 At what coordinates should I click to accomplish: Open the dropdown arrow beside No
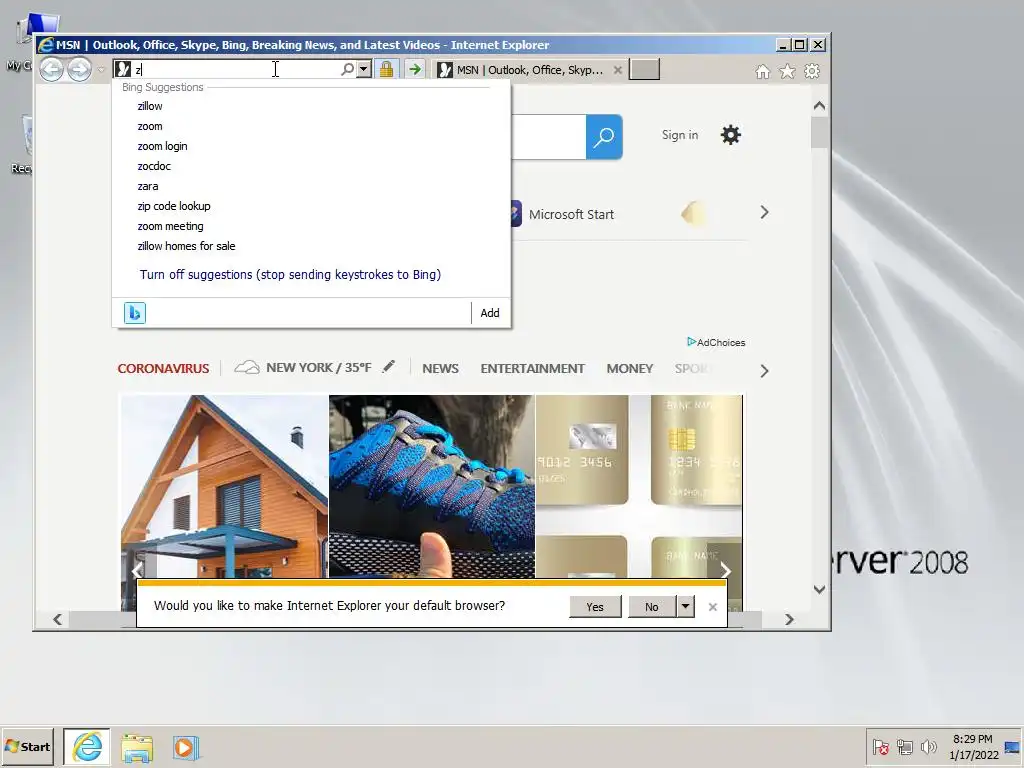click(x=685, y=607)
